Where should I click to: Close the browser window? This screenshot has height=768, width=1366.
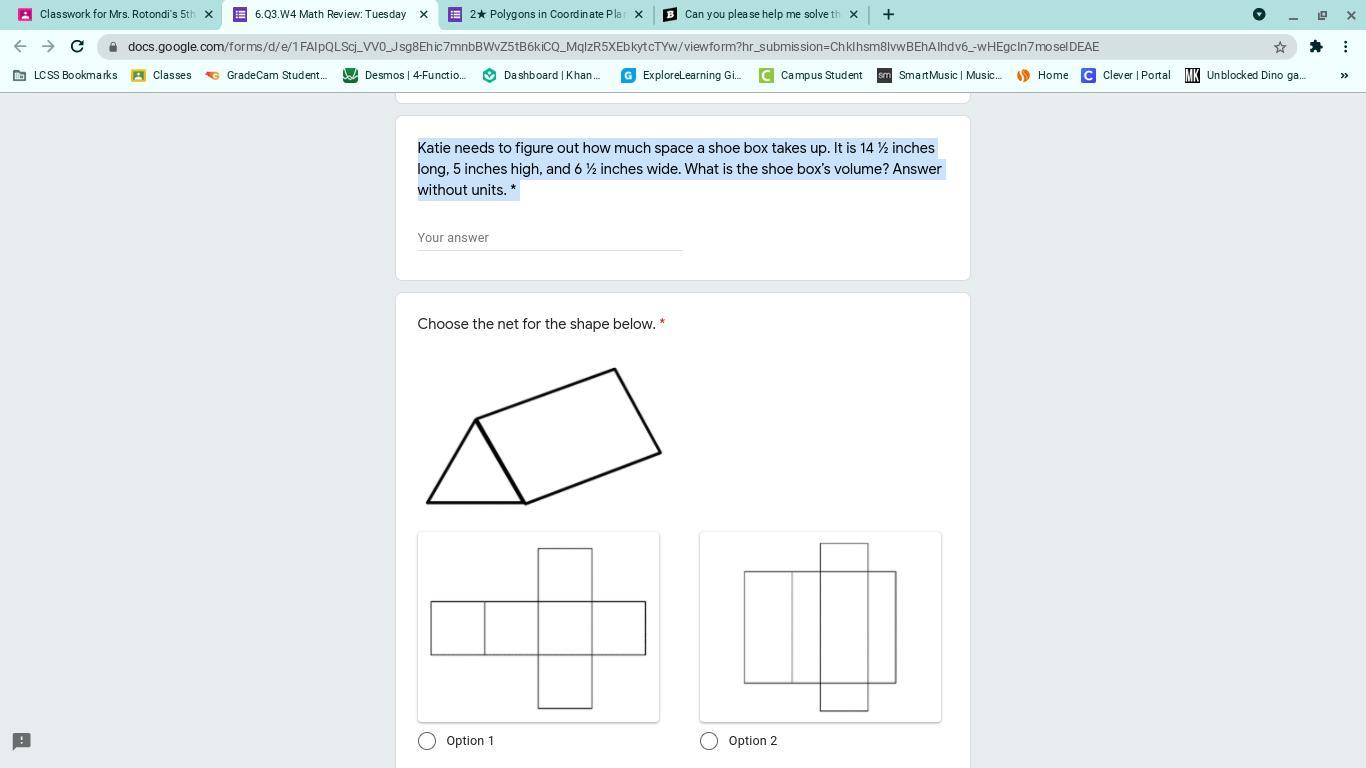1349,14
